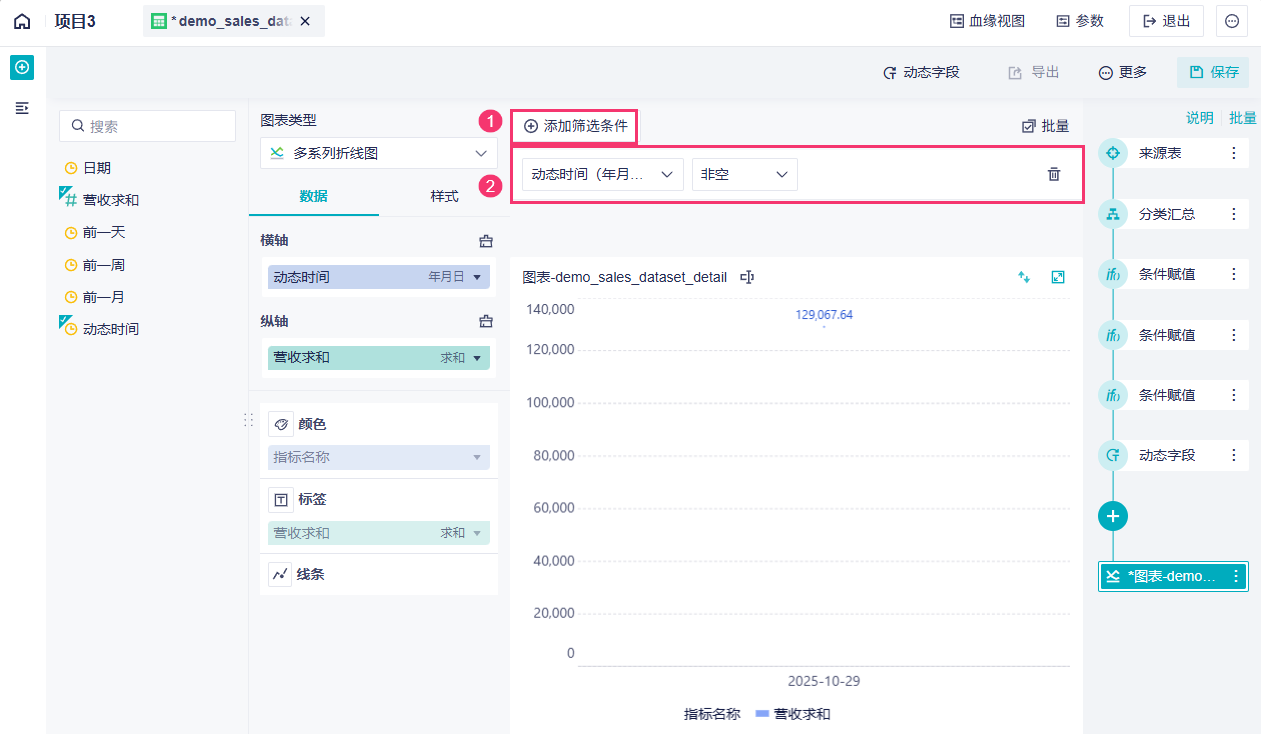This screenshot has height=734, width=1261.
Task: Click the 保存 button
Action: [1213, 72]
